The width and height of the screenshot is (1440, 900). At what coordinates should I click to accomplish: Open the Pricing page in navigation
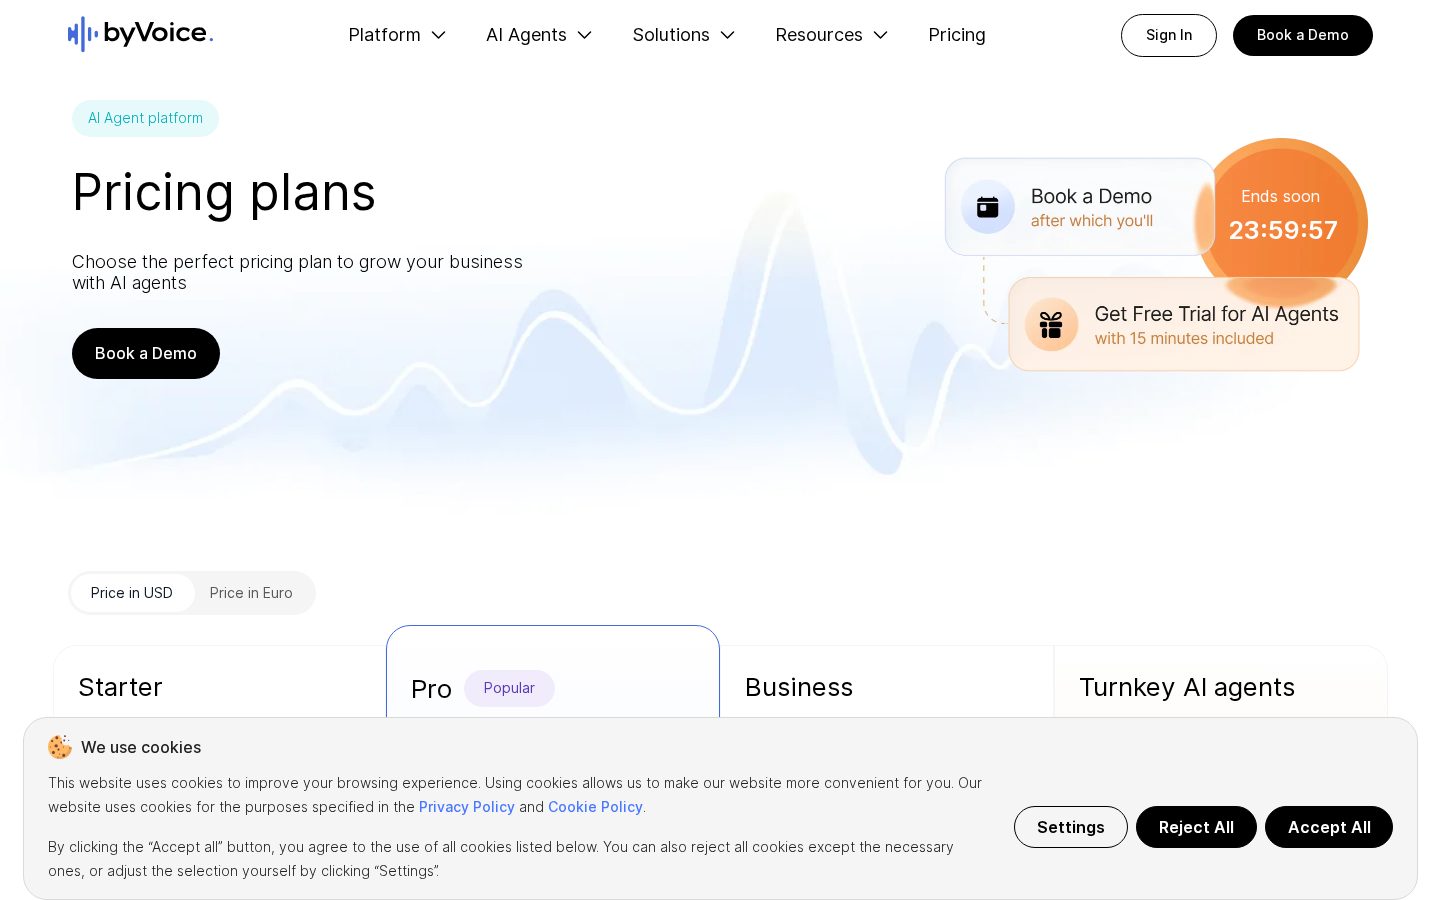coord(957,35)
